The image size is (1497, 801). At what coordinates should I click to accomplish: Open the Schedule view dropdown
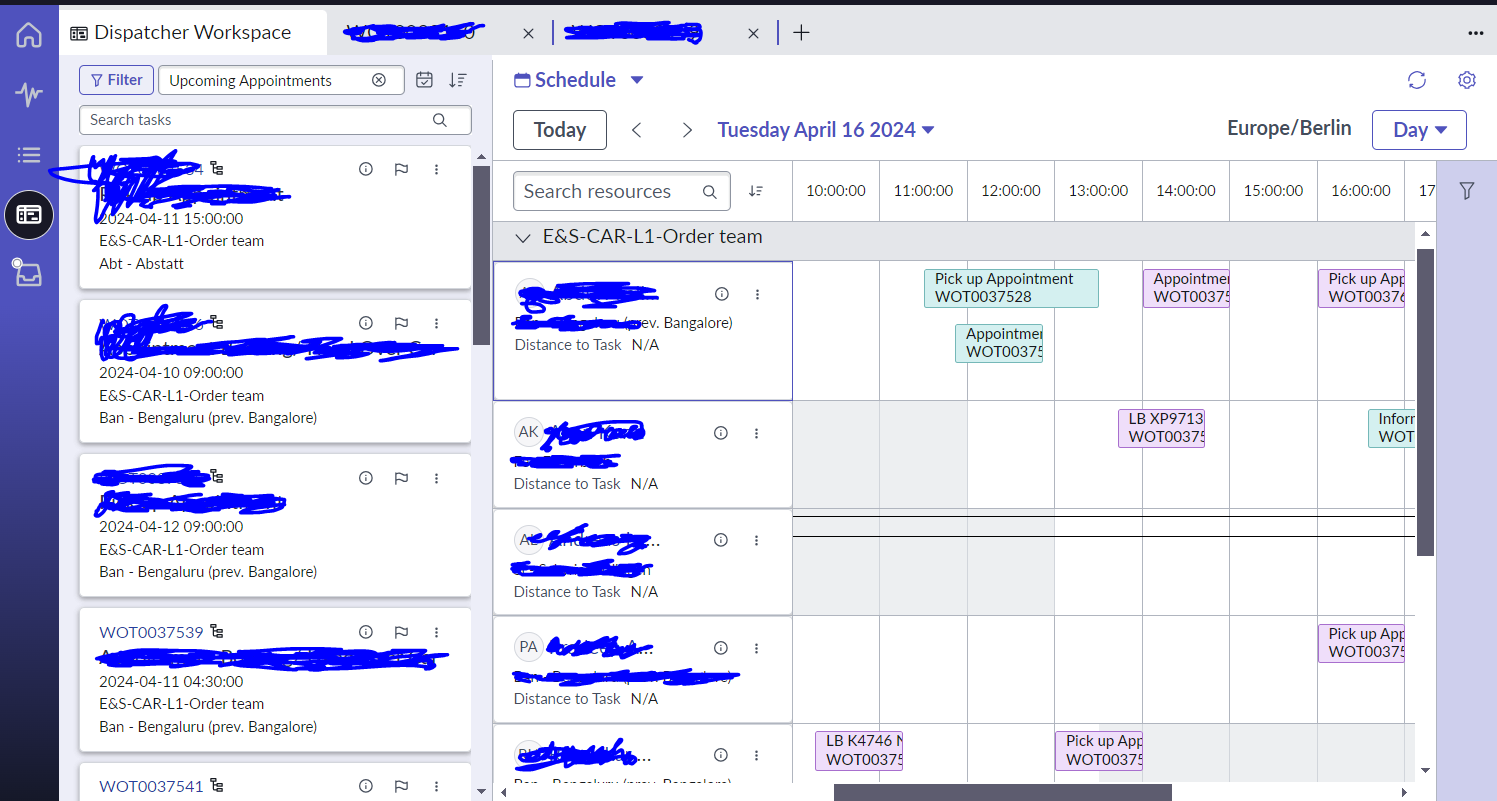point(637,79)
